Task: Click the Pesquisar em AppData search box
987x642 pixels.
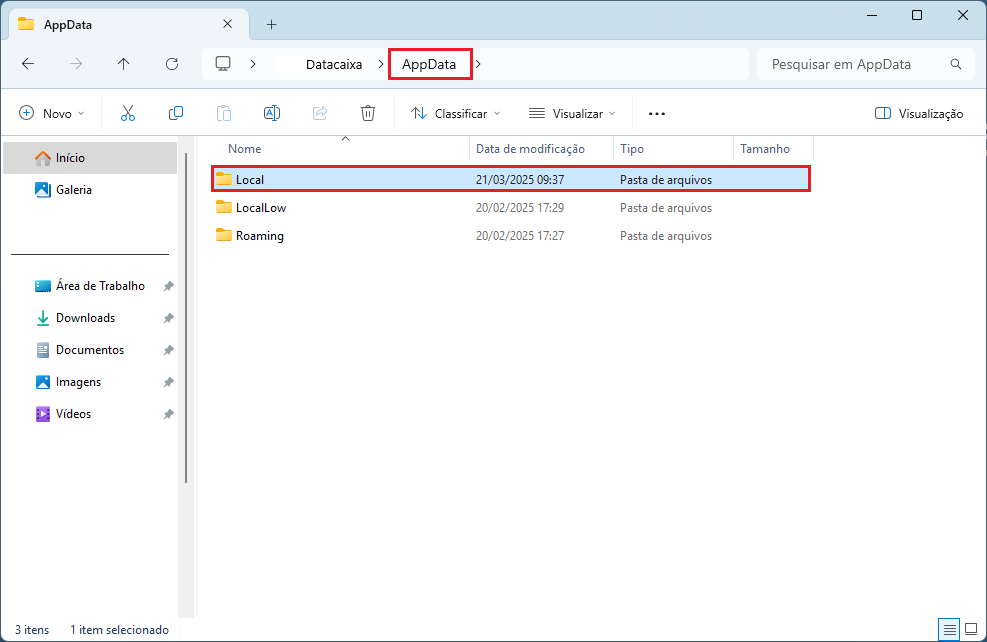Action: [x=855, y=64]
